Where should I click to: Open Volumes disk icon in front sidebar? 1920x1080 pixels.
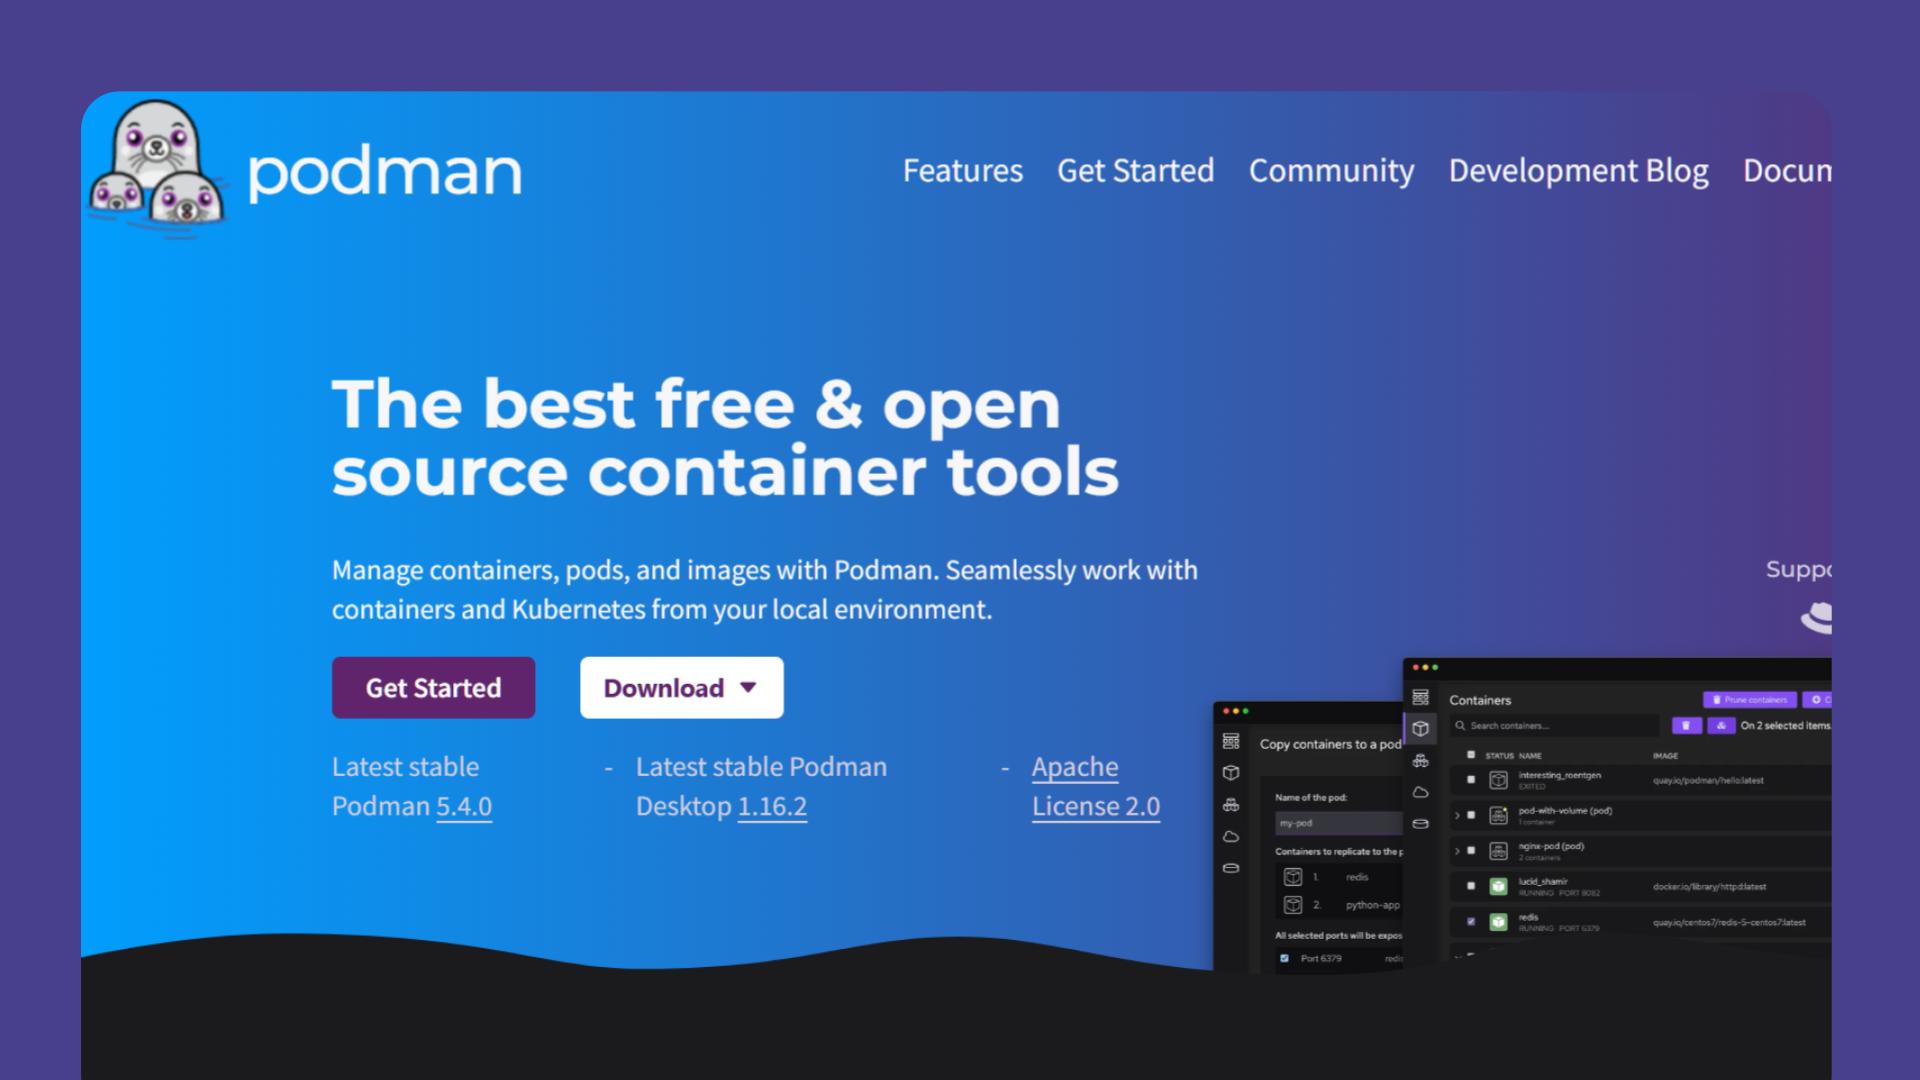[1420, 824]
